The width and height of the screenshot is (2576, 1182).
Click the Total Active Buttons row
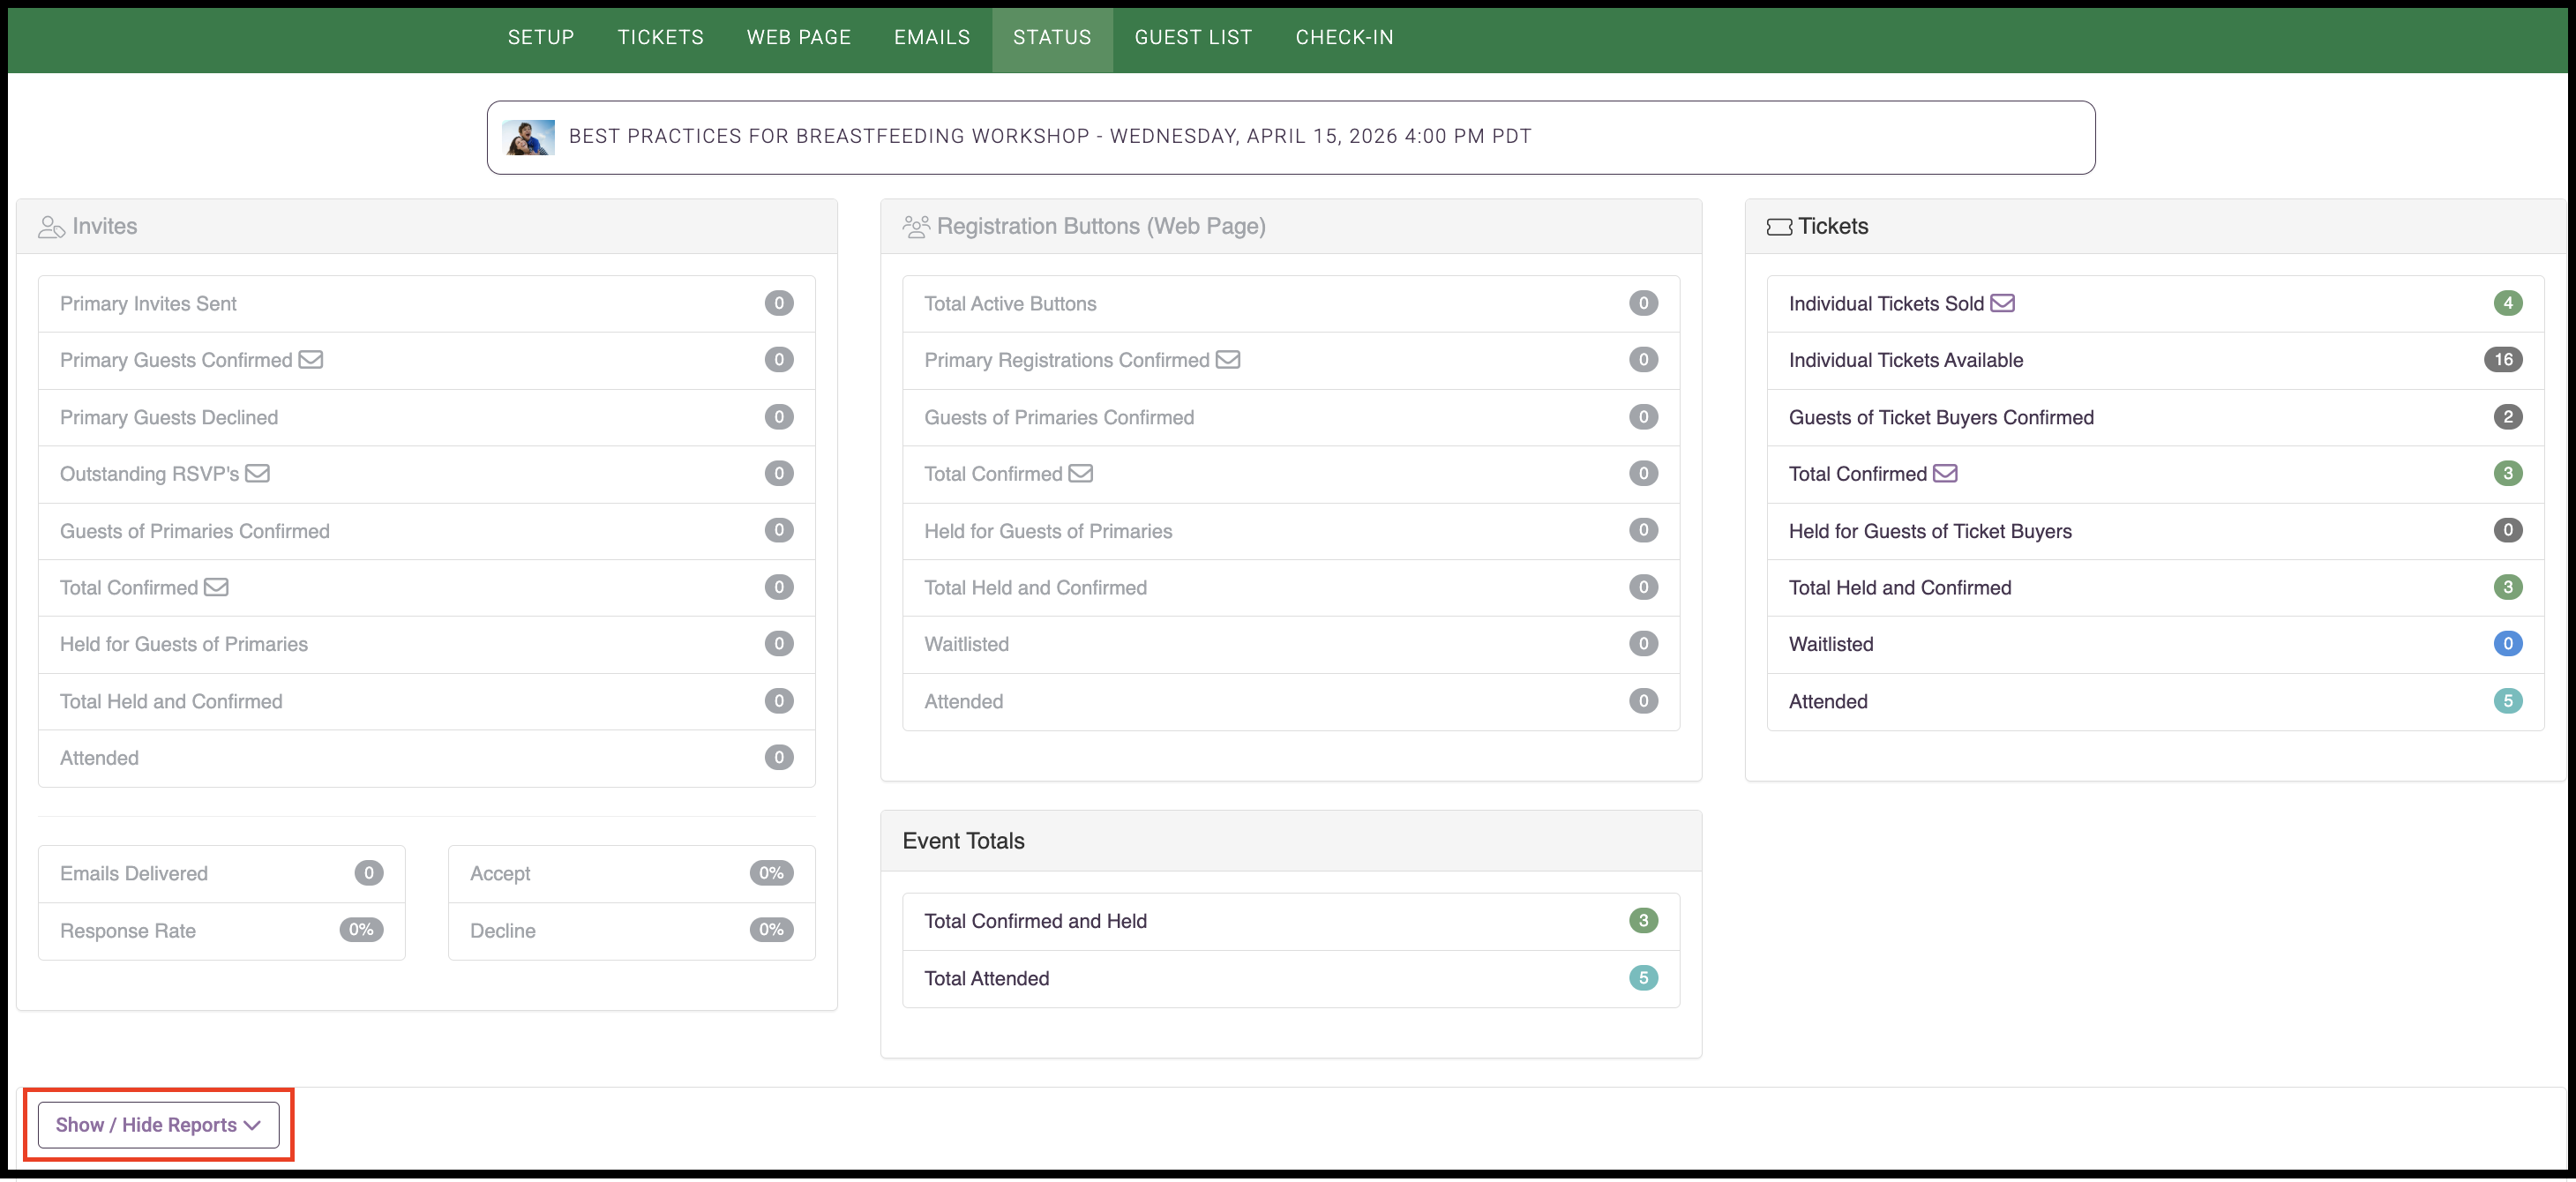[x=1291, y=304]
